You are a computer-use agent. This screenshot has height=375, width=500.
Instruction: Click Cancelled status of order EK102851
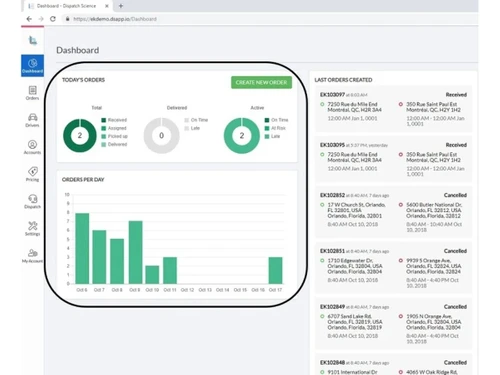tap(455, 251)
